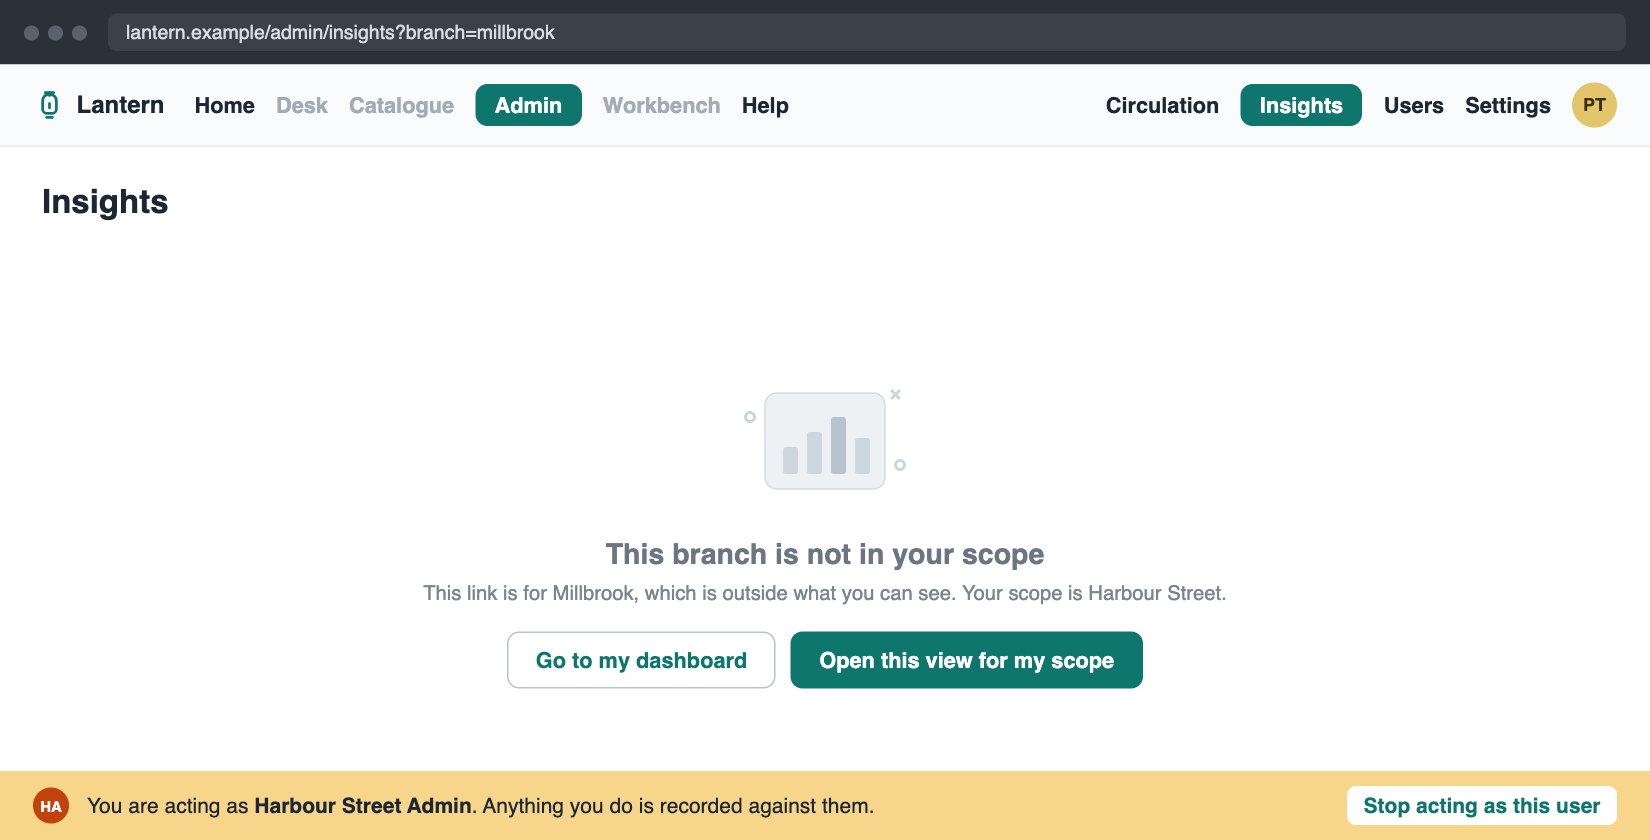Viewport: 1650px width, 840px height.
Task: Click the Lantern logo icon
Action: pos(49,105)
